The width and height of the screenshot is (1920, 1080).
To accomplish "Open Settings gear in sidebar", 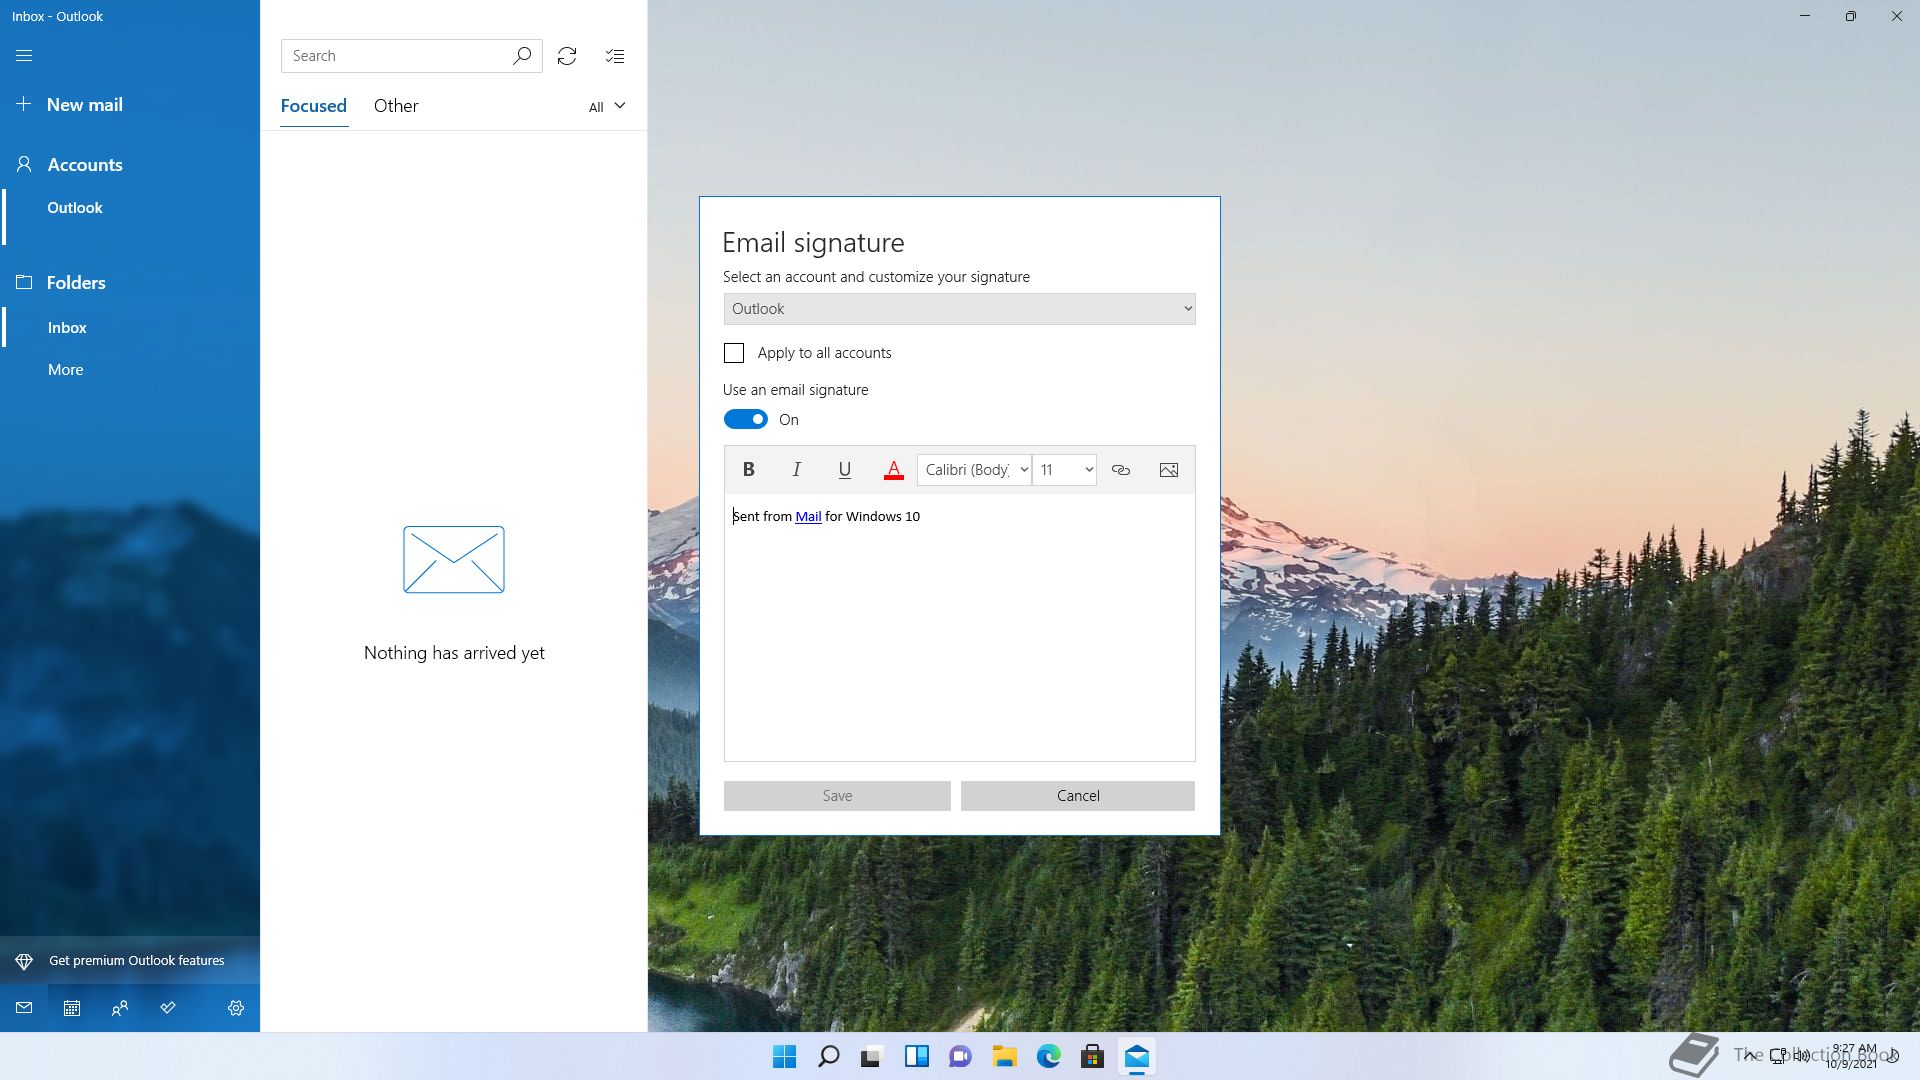I will pyautogui.click(x=236, y=1008).
